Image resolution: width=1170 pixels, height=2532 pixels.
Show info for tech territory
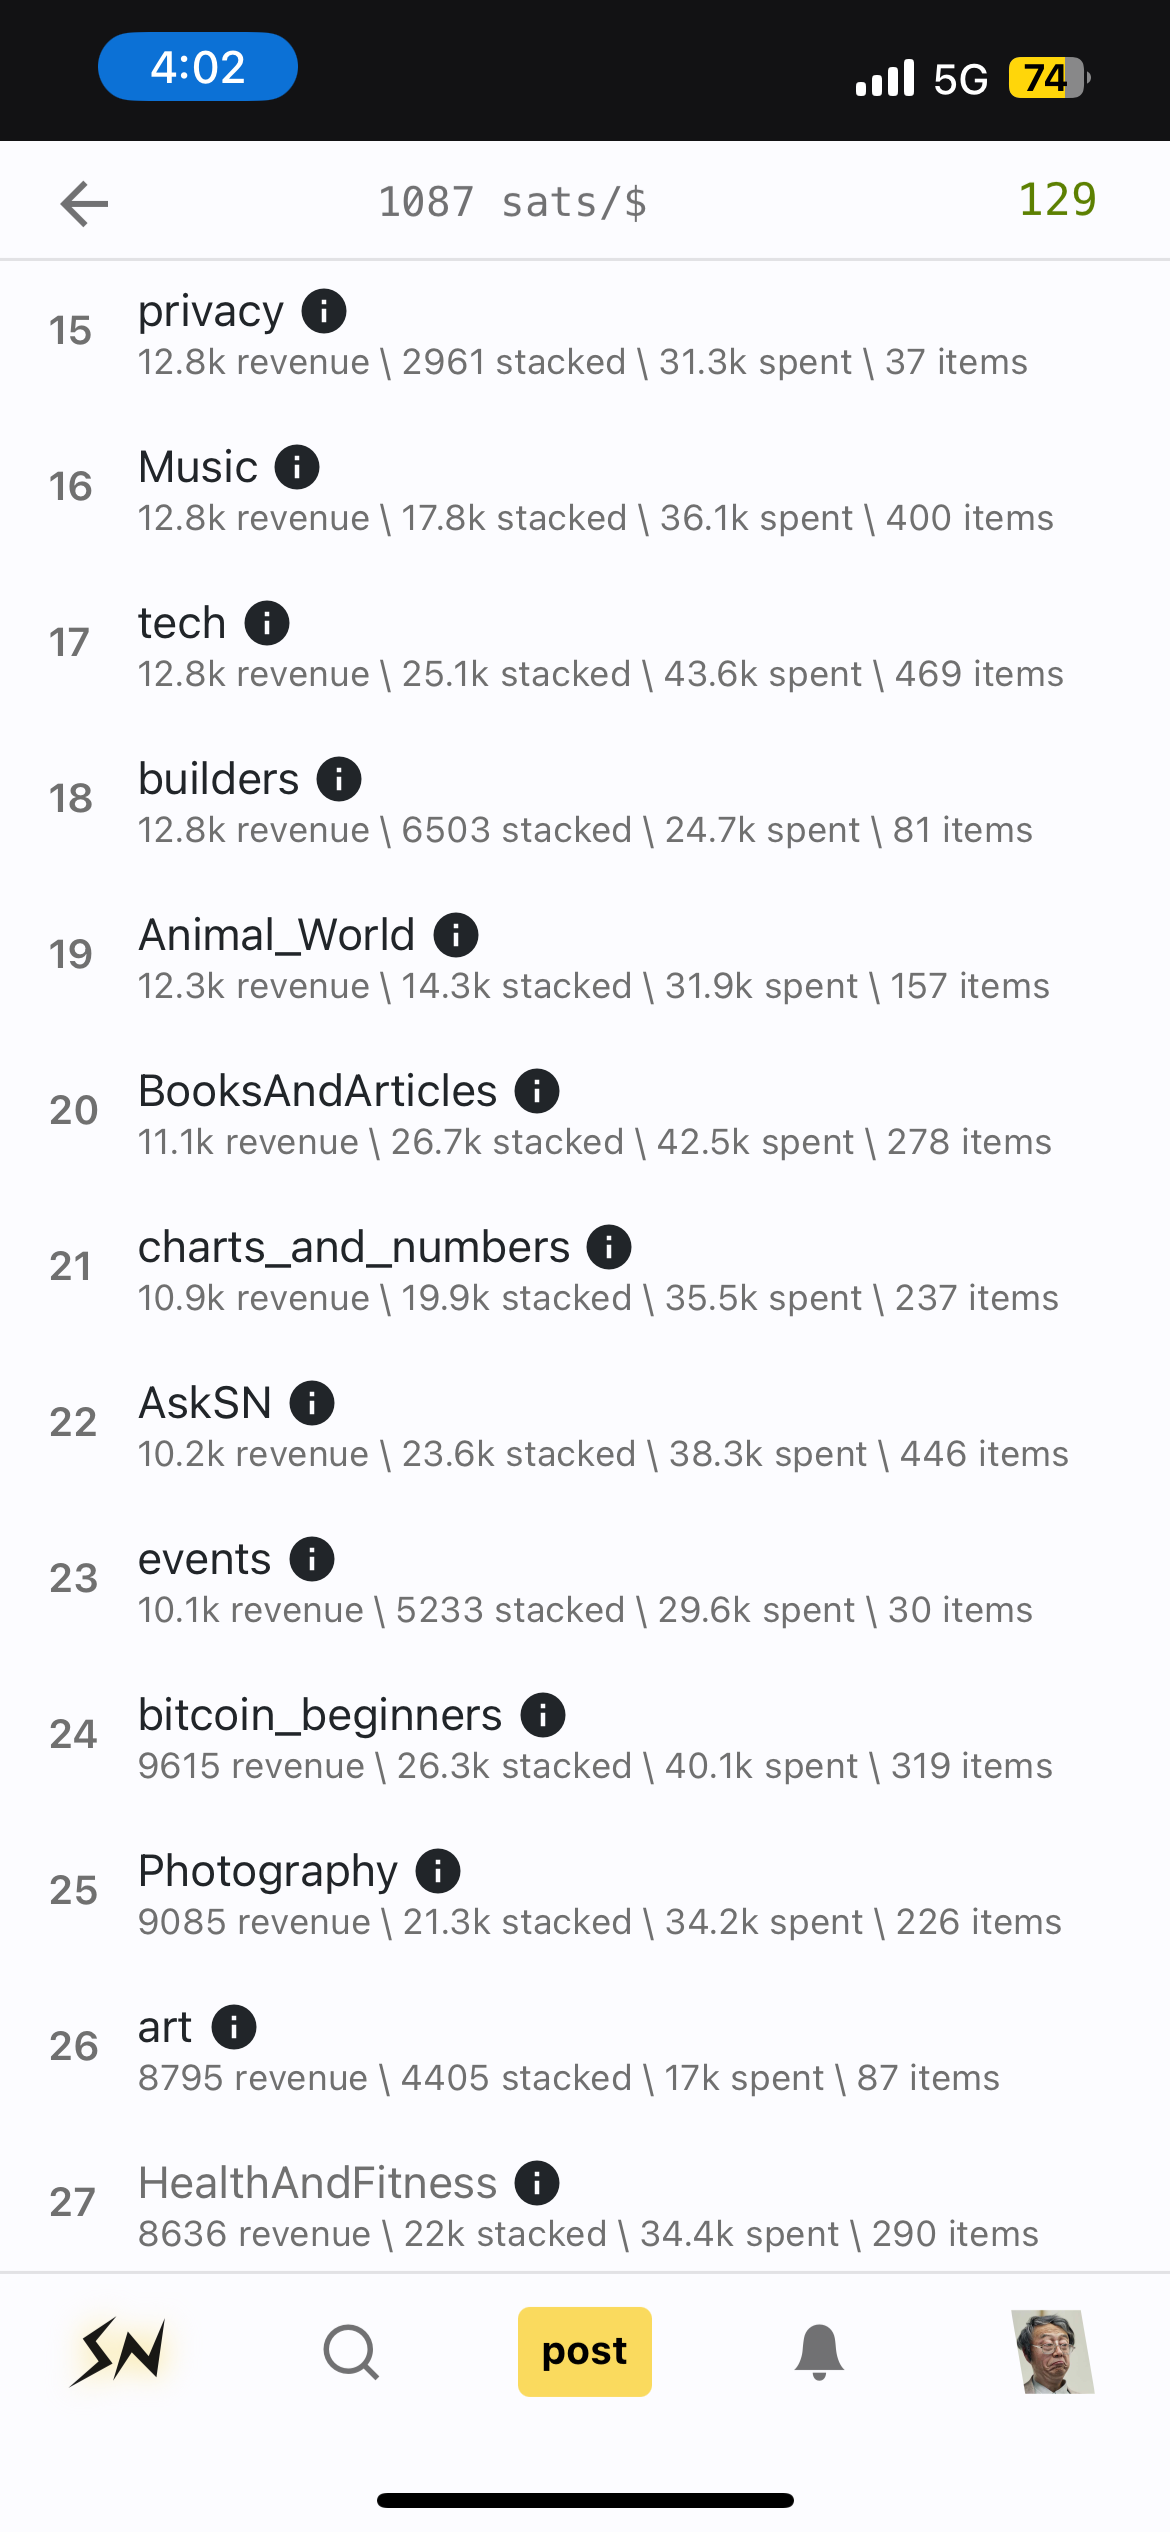click(267, 623)
